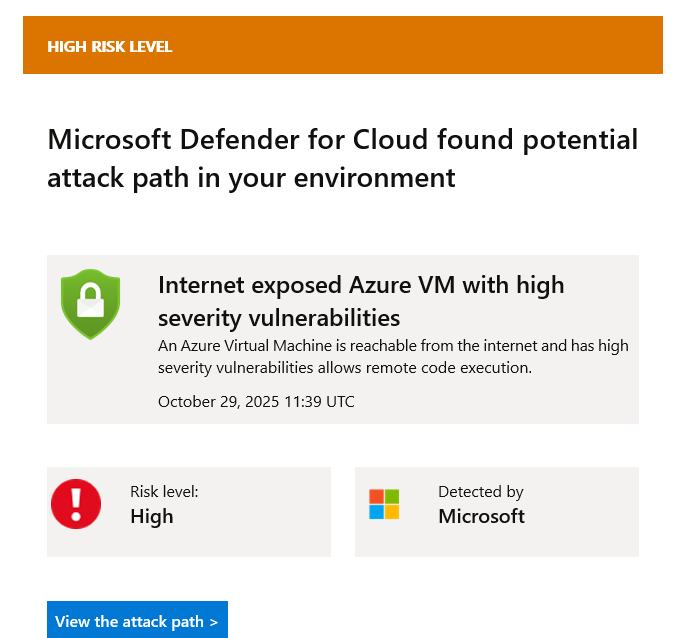The image size is (687, 638).
Task: Click the red square in Microsoft logo
Action: 376,496
